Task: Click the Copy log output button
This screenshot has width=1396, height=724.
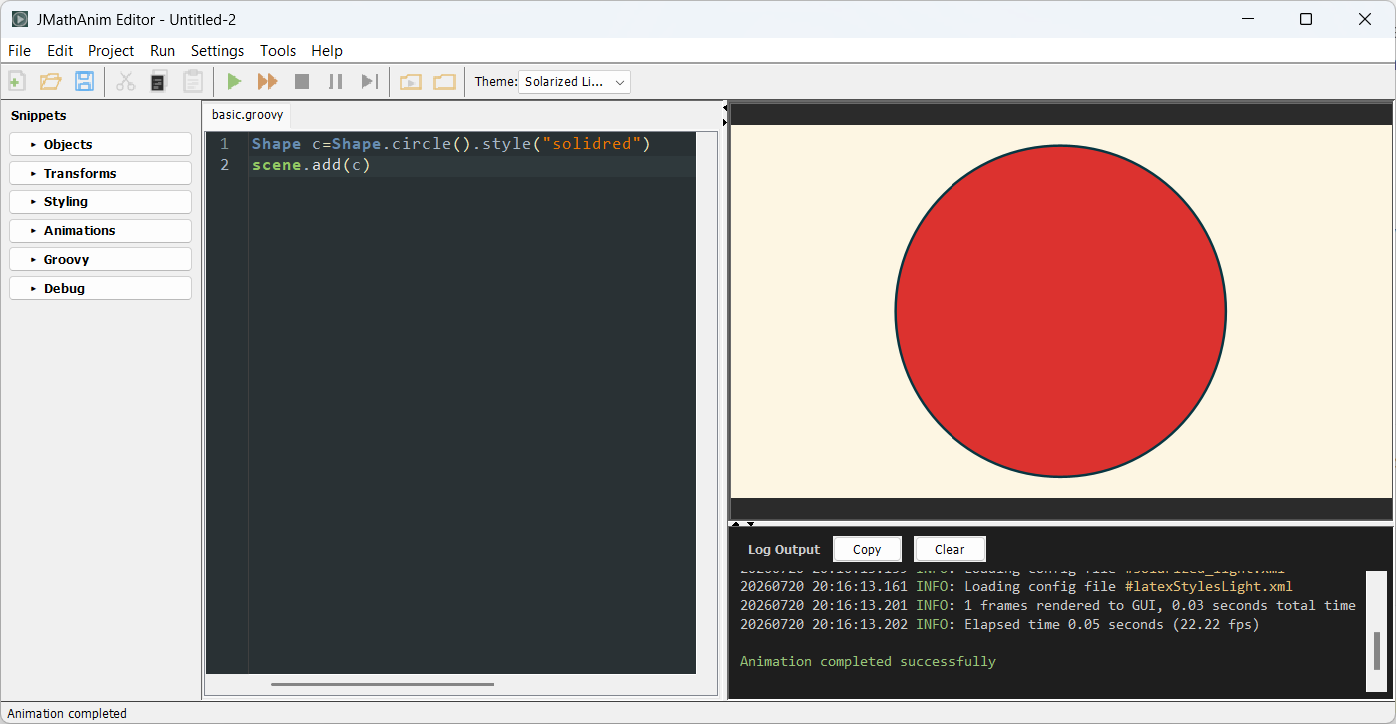Action: (x=867, y=549)
